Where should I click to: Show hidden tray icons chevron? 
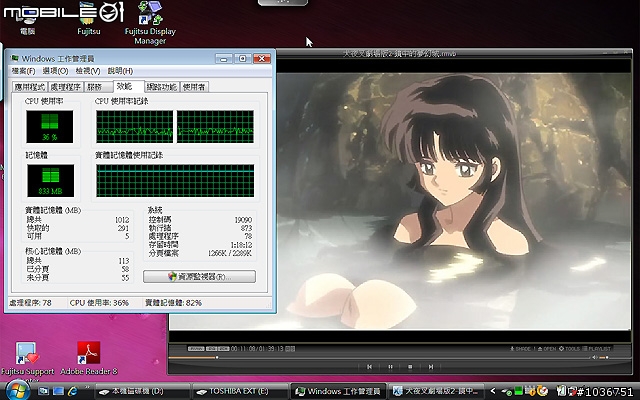point(493,391)
